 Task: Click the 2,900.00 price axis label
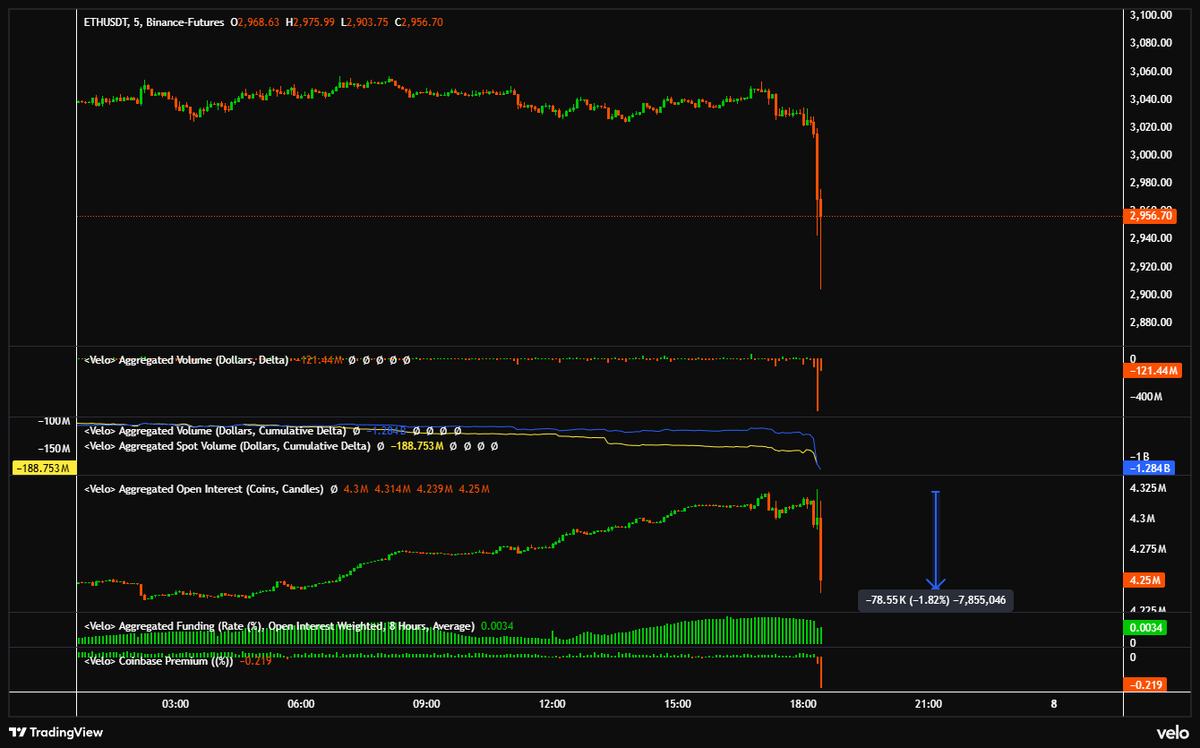point(1150,294)
